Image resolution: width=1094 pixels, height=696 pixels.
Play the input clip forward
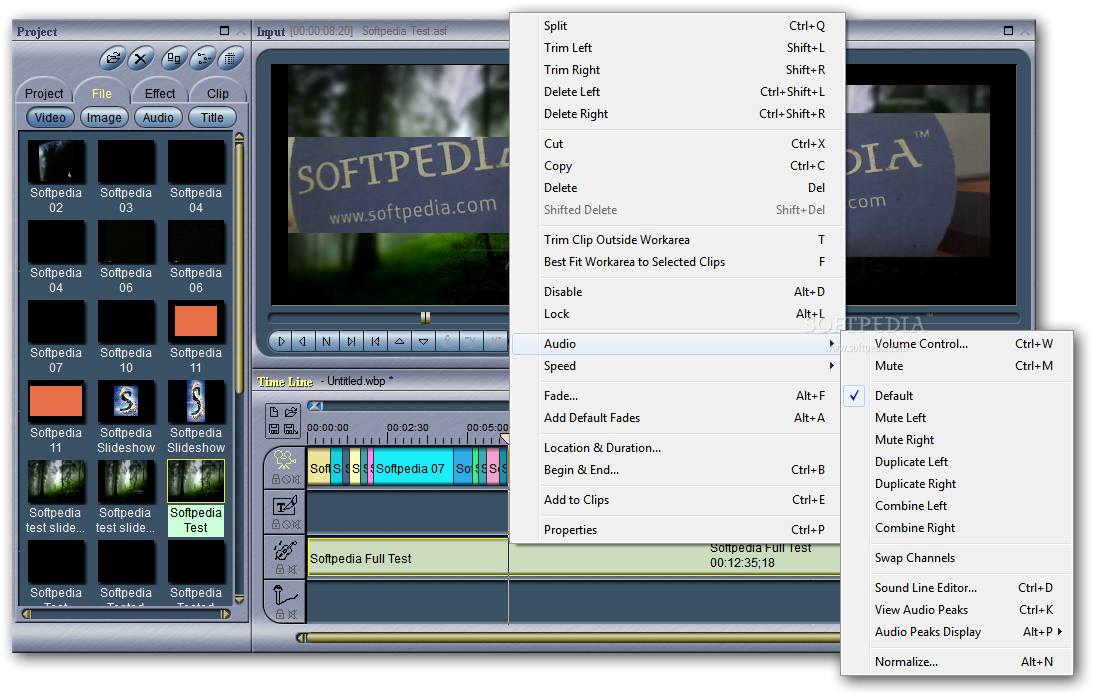click(281, 342)
